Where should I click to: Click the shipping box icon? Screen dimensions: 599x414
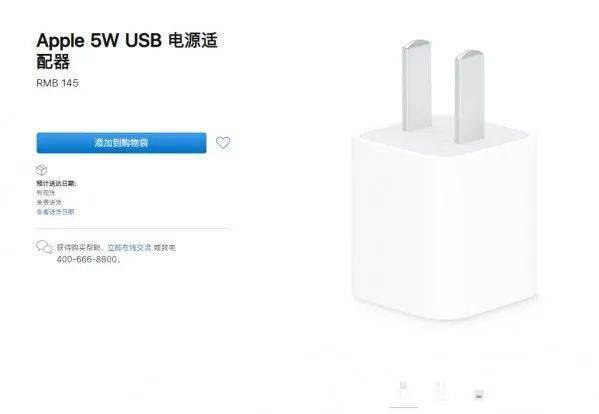pos(41,170)
